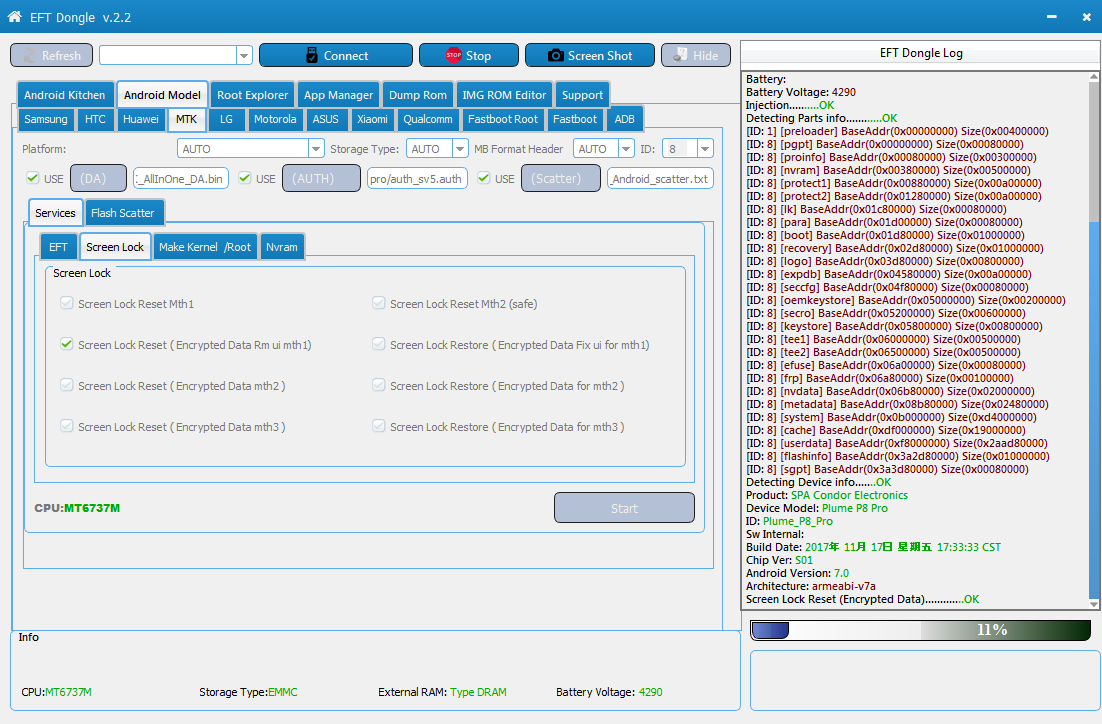Screen dimensions: 1102x724
Task: Select the HTC brand tab
Action: (95, 119)
